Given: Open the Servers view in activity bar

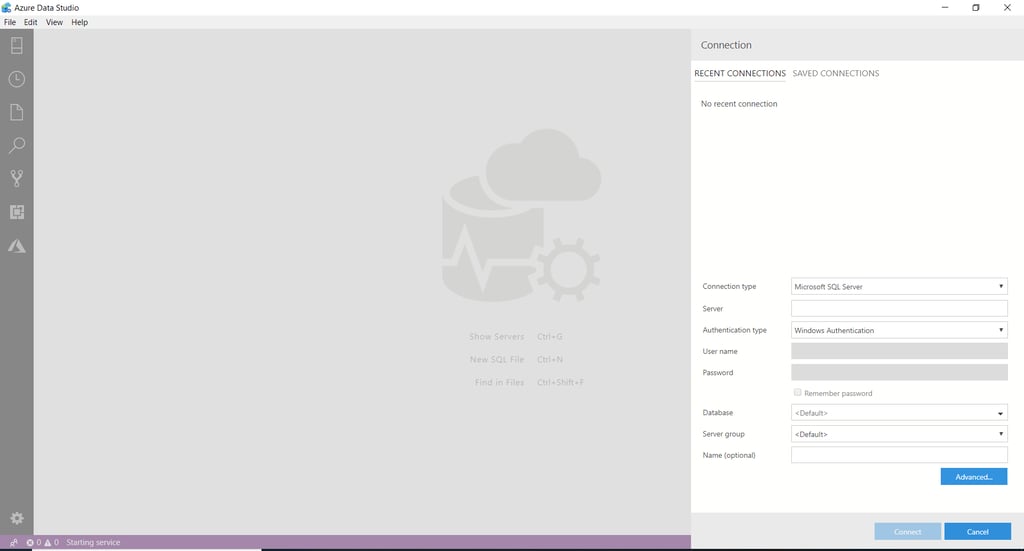Looking at the screenshot, I should tap(17, 45).
